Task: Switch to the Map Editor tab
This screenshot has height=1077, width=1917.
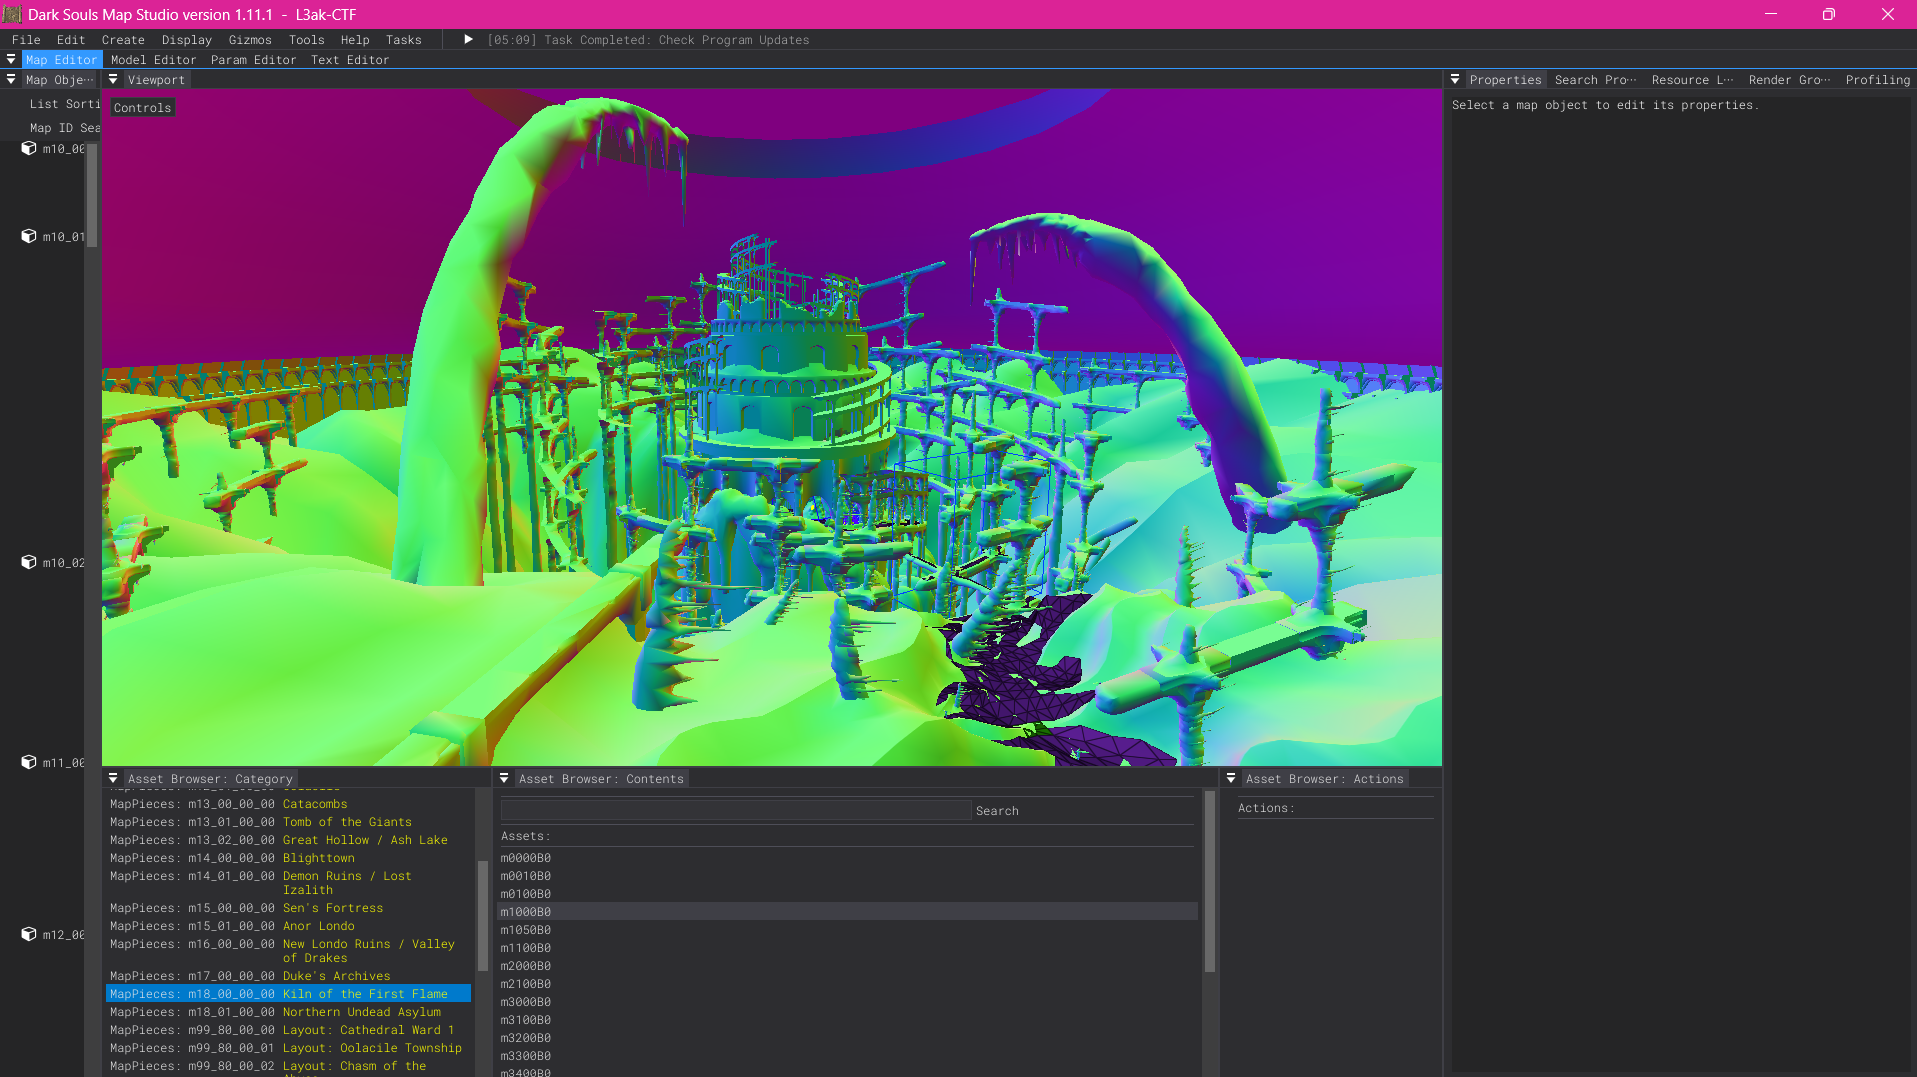Action: click(x=62, y=60)
